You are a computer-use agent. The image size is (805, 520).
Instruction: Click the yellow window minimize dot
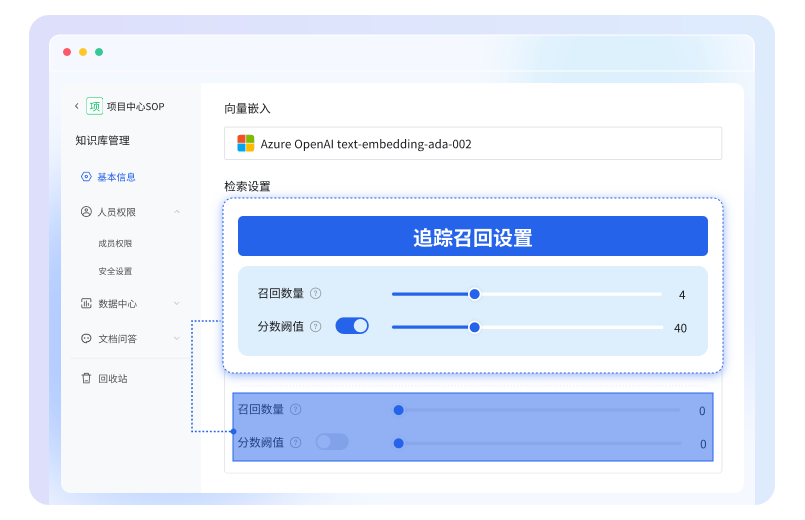[x=83, y=52]
